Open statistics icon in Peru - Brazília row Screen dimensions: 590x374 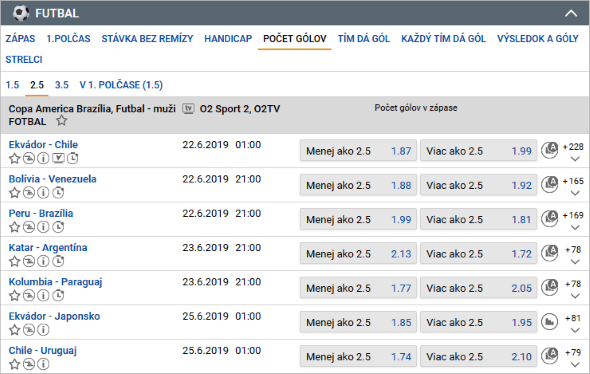(x=549, y=219)
